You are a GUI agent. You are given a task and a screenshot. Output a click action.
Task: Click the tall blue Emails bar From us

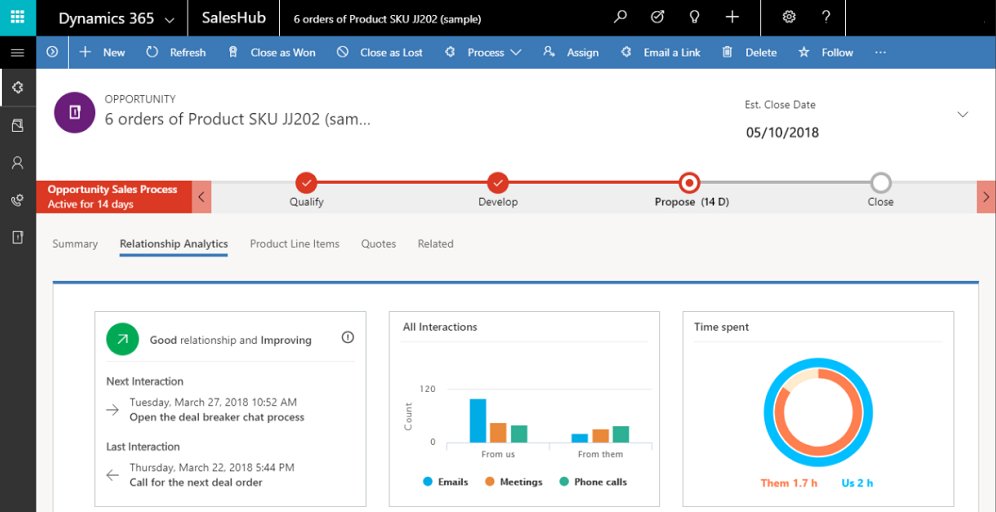[x=478, y=421]
